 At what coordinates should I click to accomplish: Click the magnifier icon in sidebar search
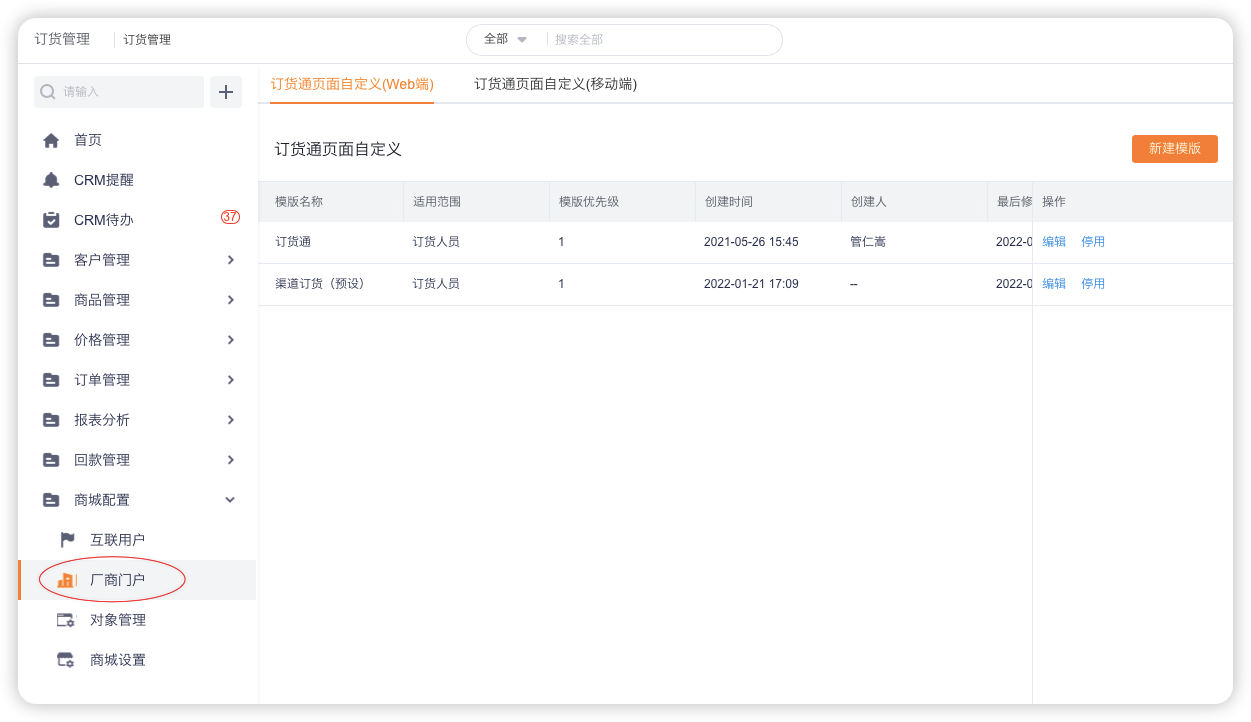pos(48,92)
